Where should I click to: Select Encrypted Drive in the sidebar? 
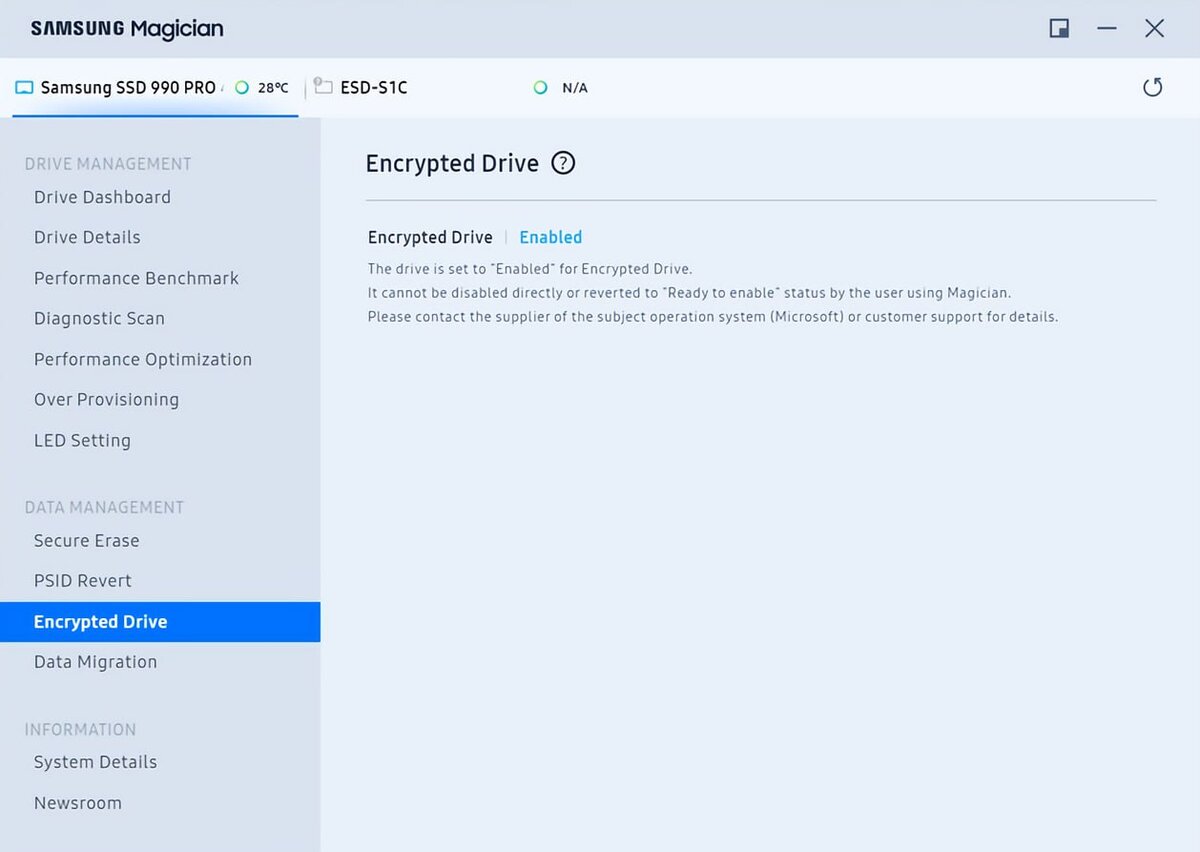[160, 621]
